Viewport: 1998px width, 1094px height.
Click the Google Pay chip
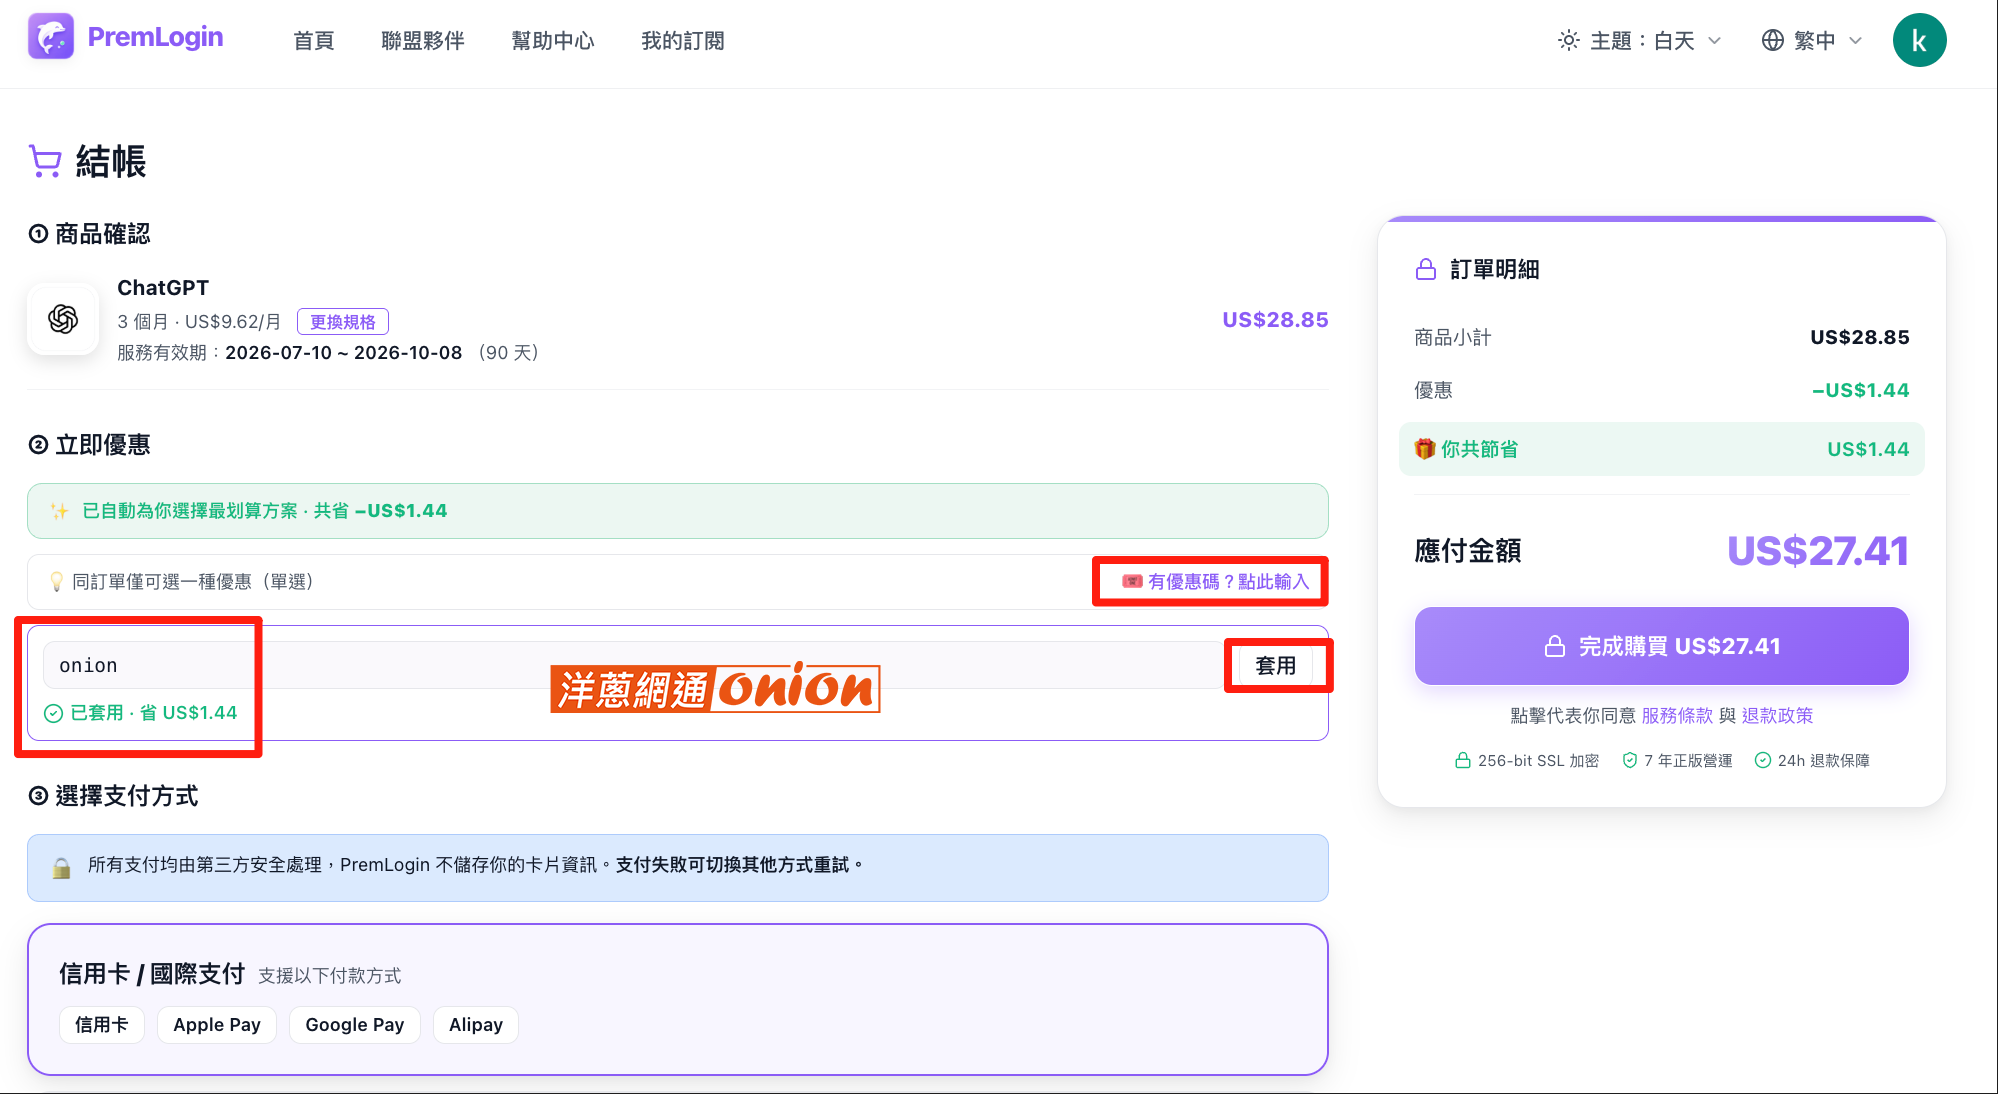pyautogui.click(x=355, y=1025)
